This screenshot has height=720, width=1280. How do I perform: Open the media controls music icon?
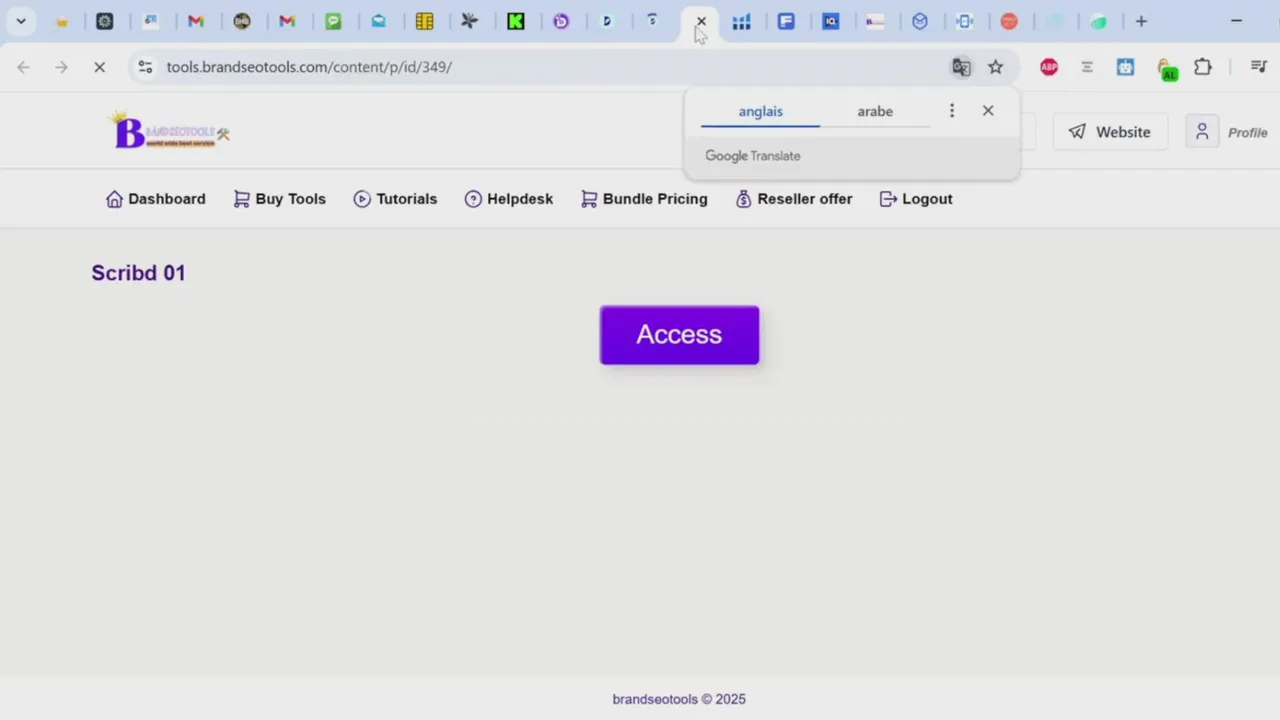1259,67
